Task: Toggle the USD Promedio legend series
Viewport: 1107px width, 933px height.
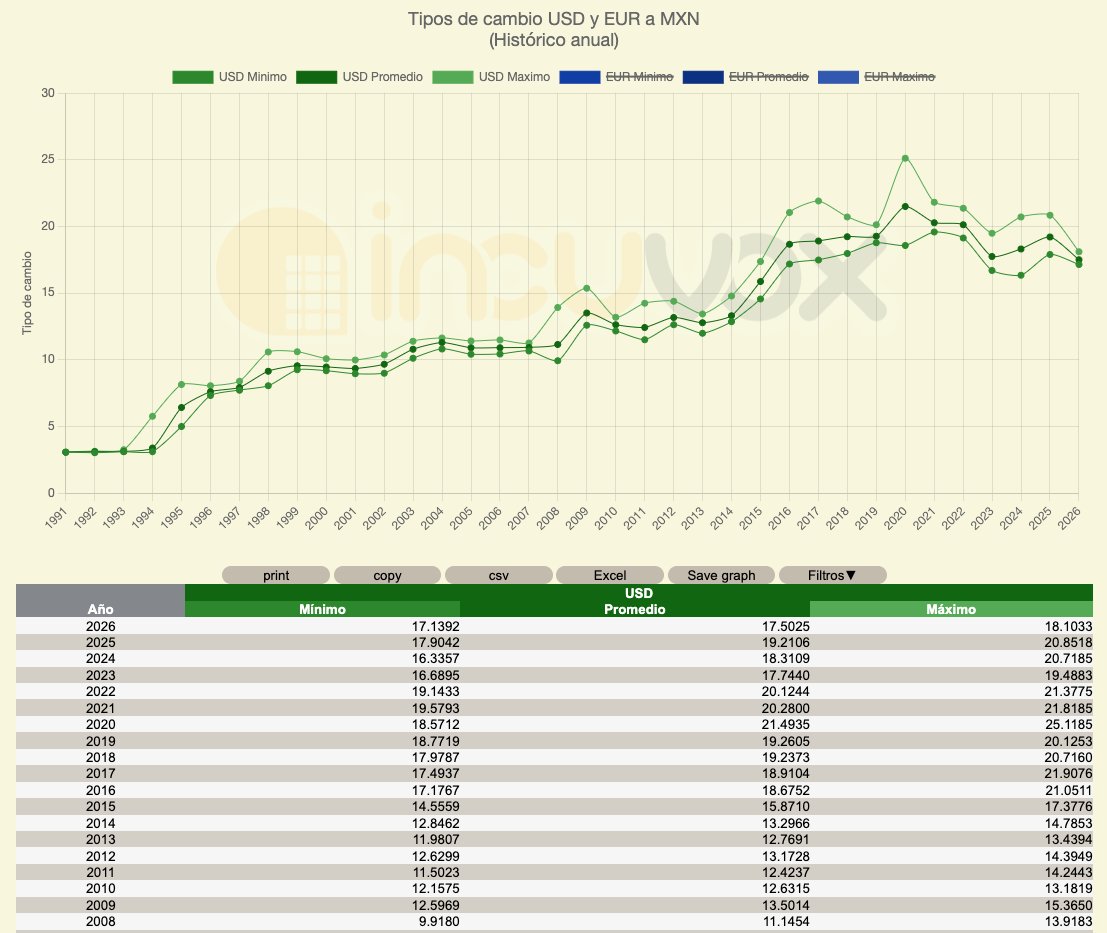Action: [x=359, y=77]
